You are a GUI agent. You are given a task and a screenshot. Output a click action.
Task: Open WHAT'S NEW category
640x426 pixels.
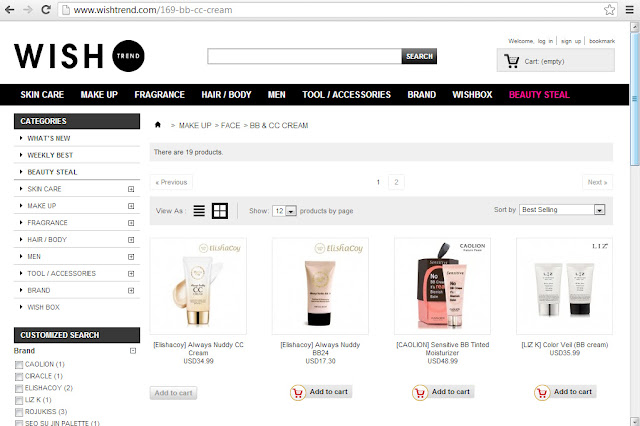(x=49, y=138)
